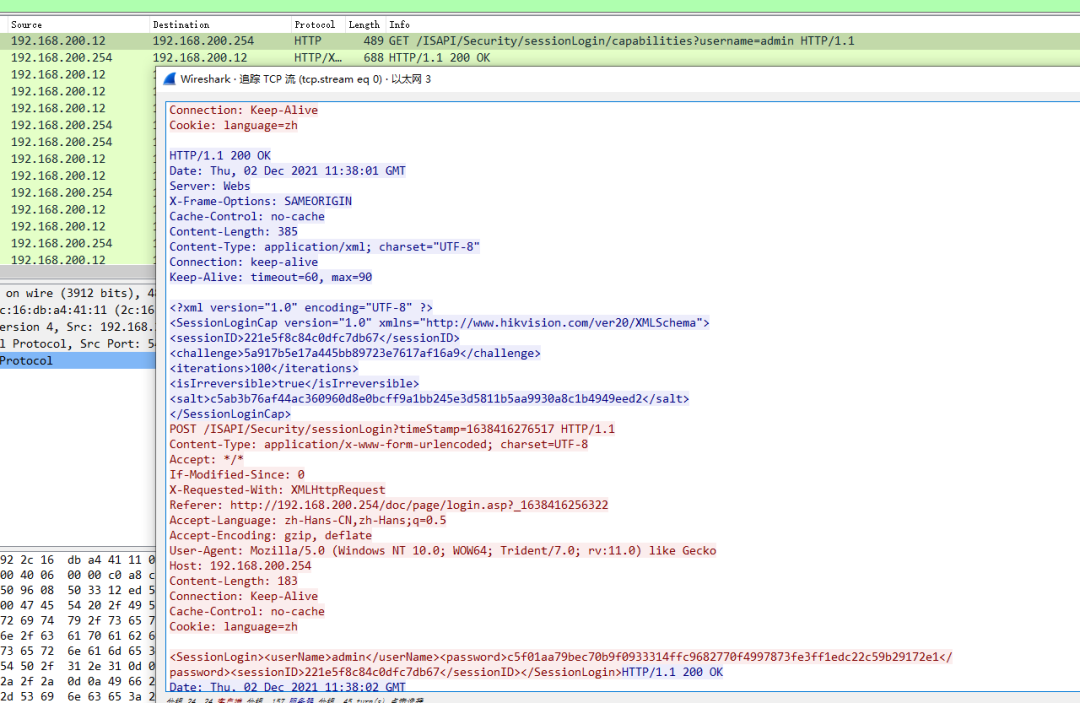Select the 'on wire (3912 bits)' frame row
1080x703 pixels.
pyautogui.click(x=78, y=293)
